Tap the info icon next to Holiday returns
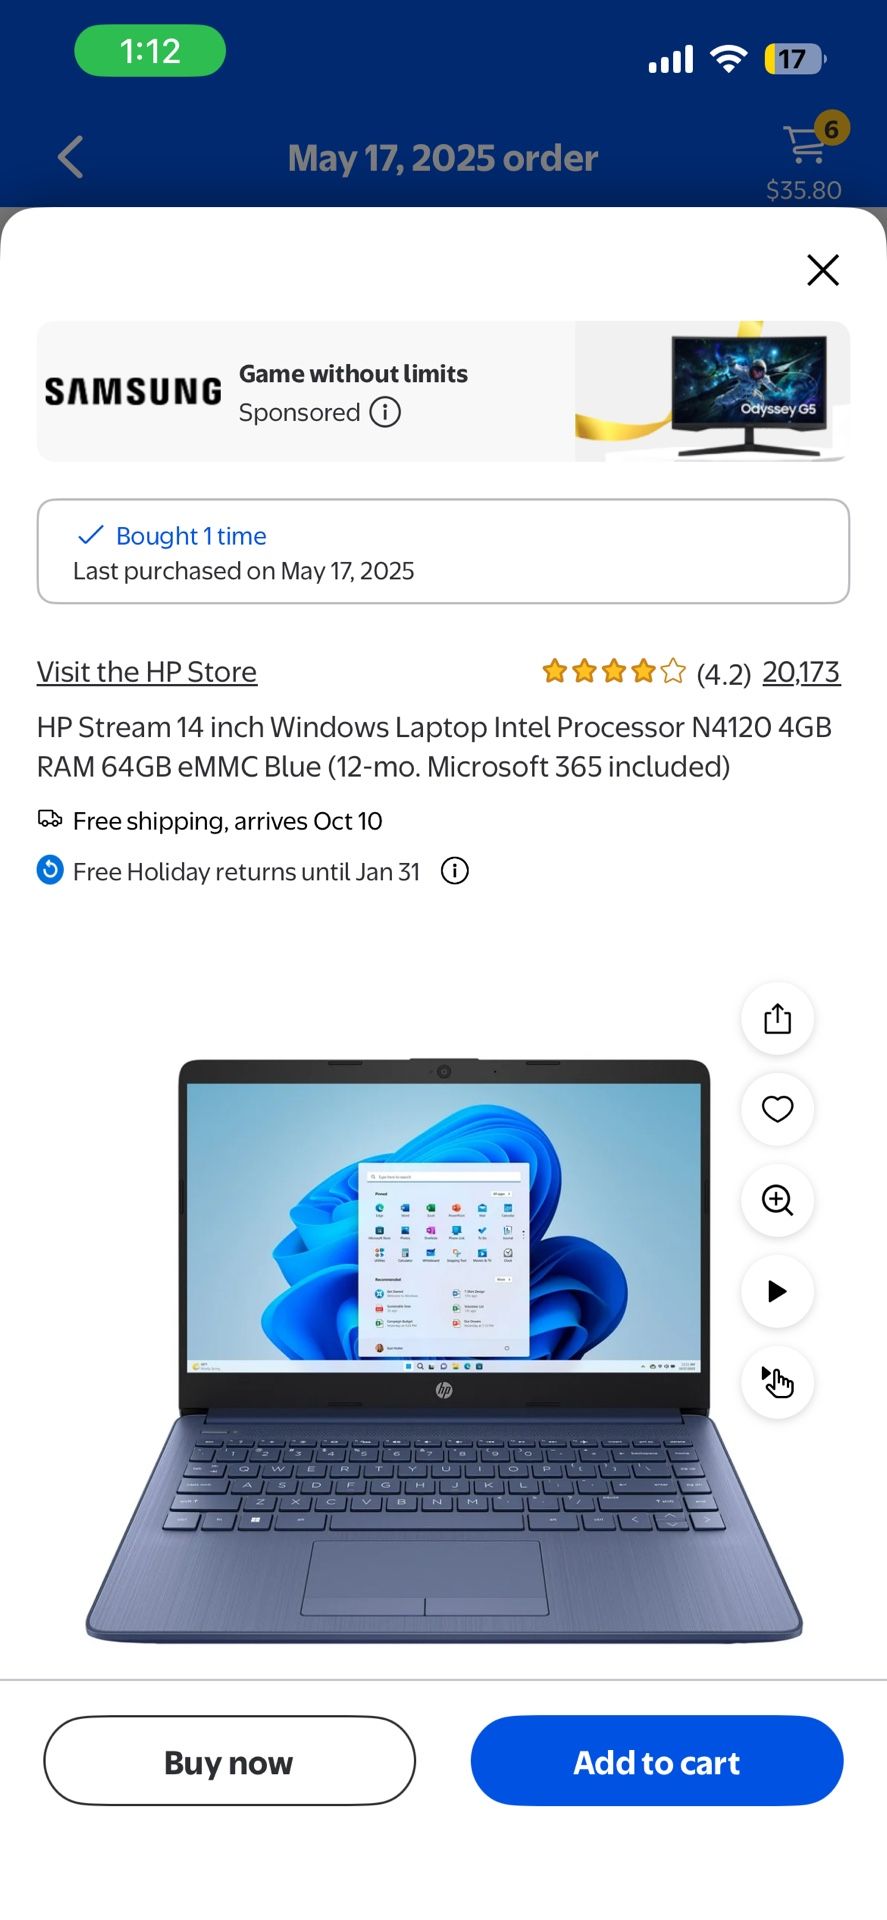Screen dimensions: 887x1920 coord(455,871)
